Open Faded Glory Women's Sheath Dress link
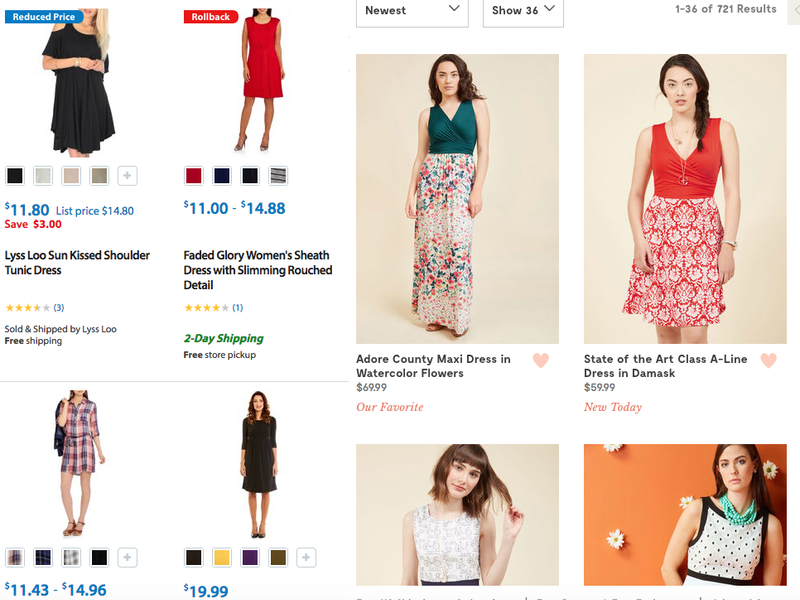 tap(257, 270)
